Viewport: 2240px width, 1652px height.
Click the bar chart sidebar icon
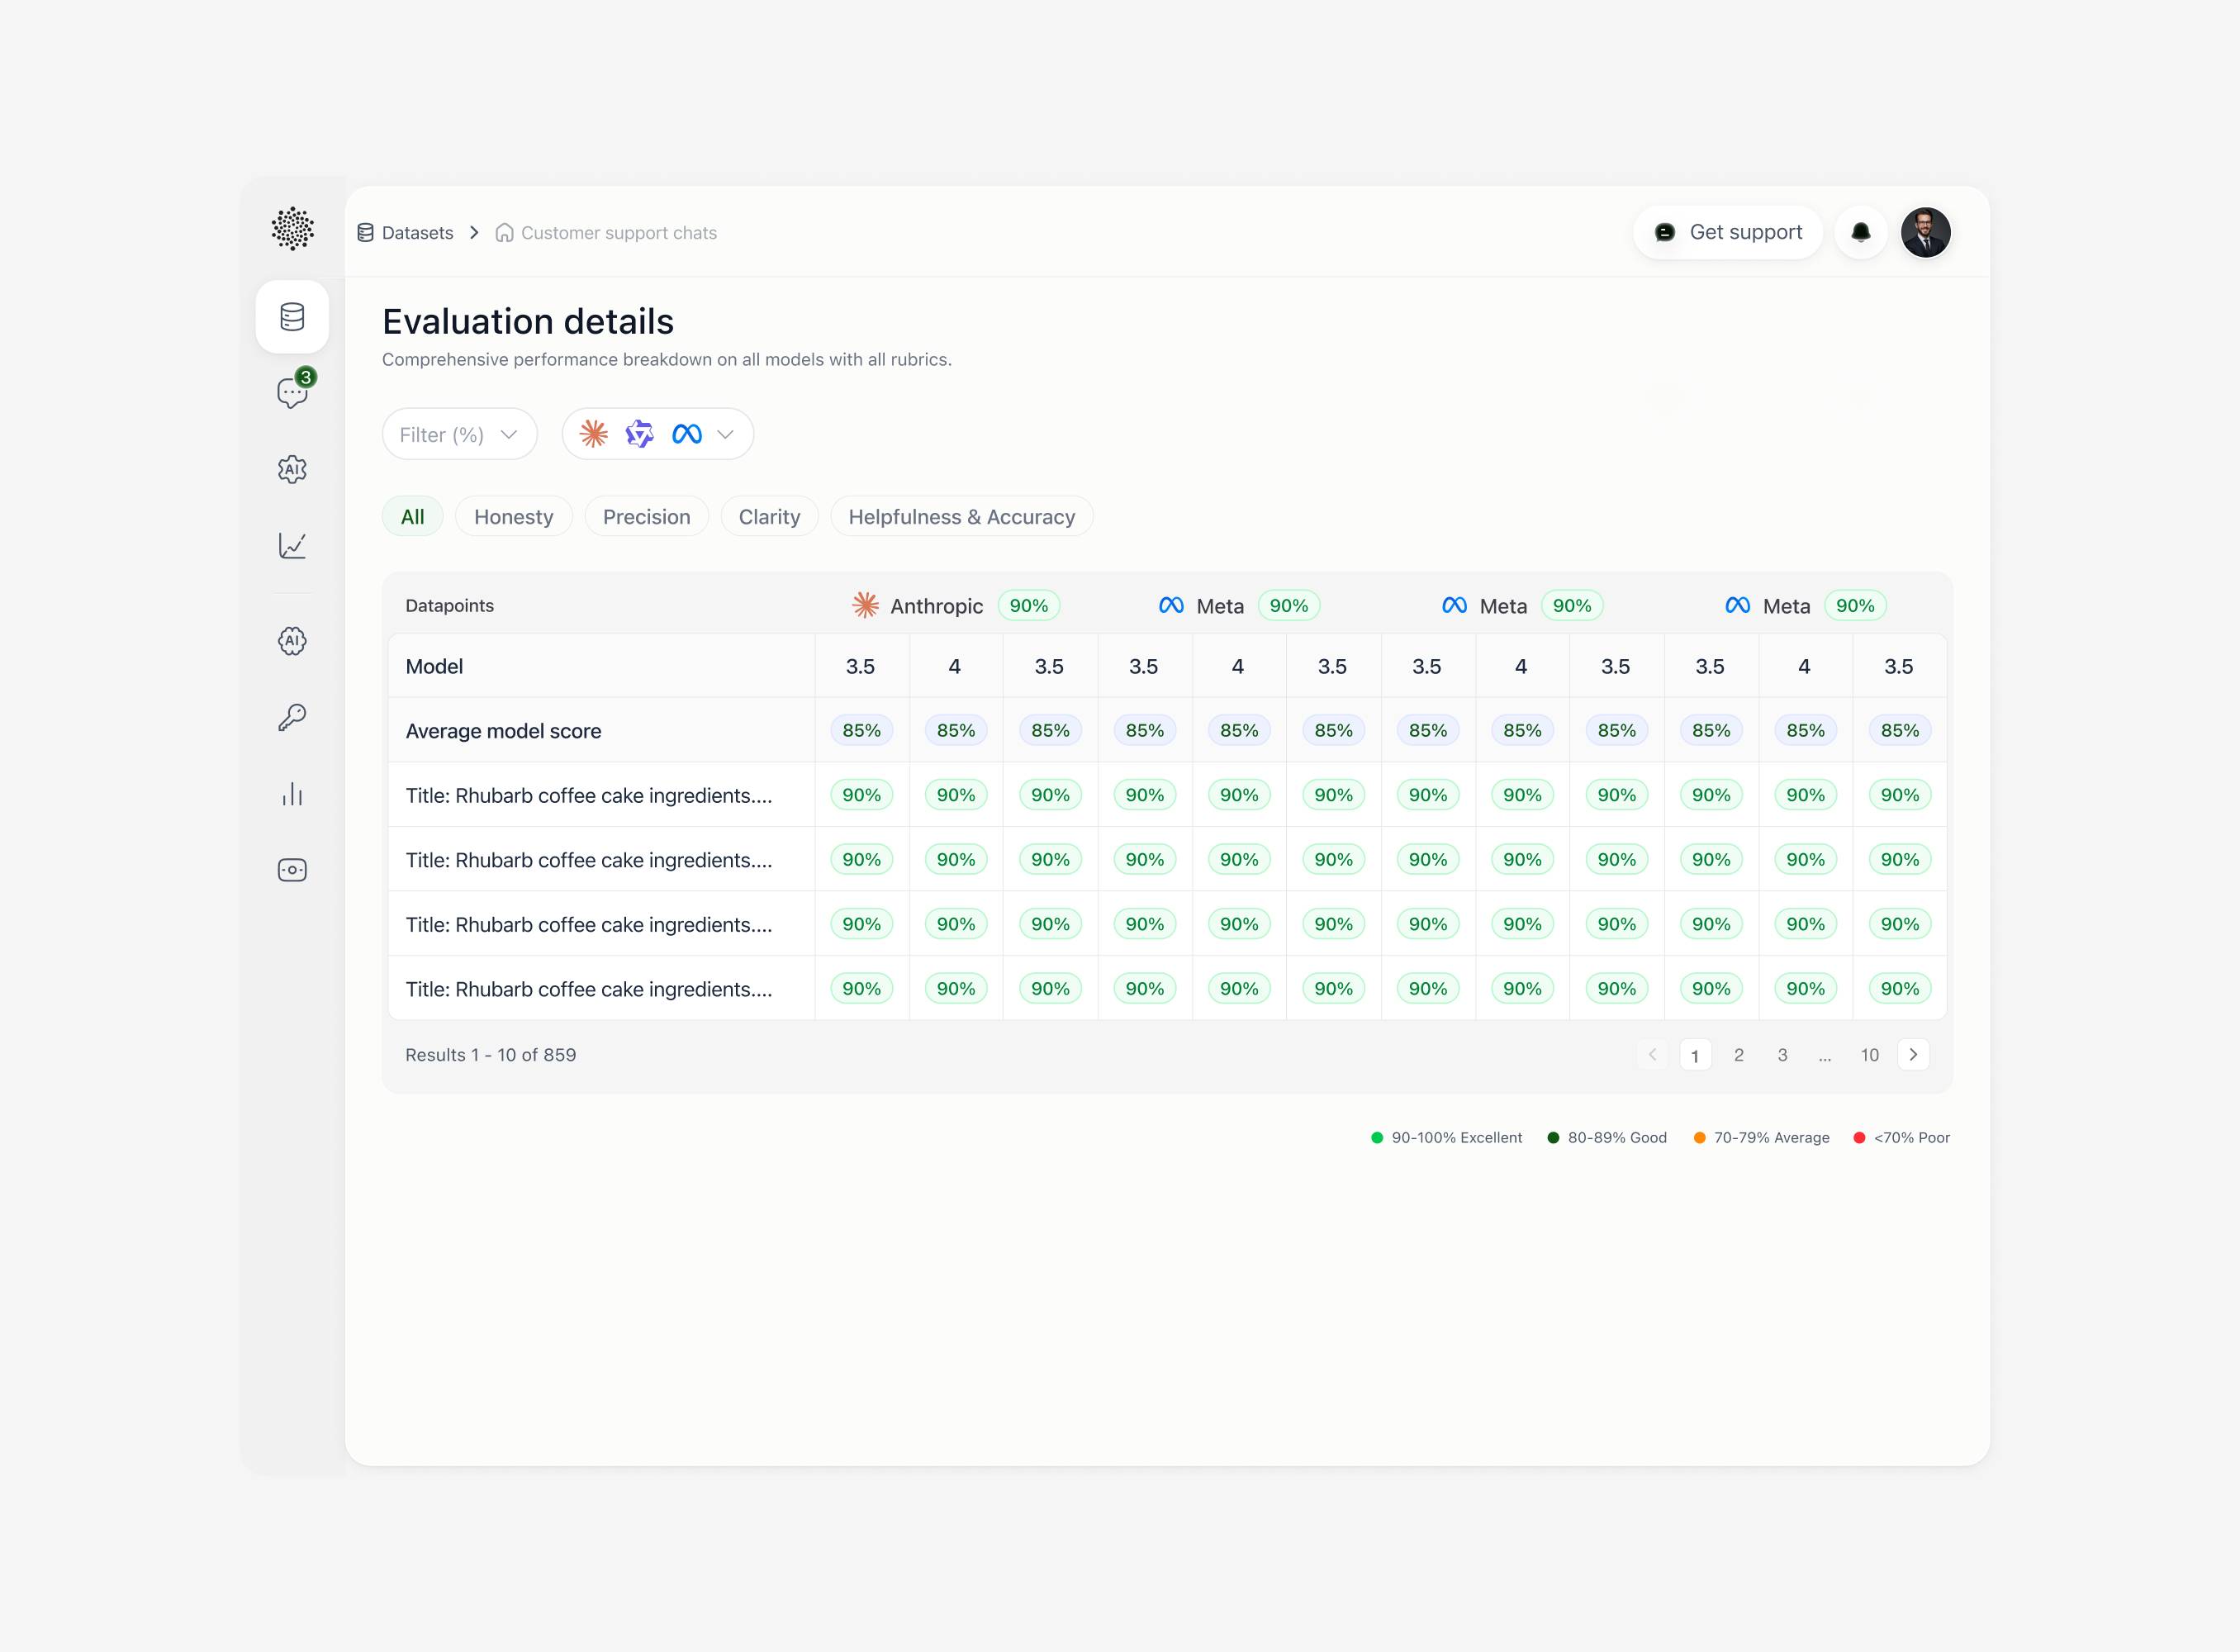(292, 794)
